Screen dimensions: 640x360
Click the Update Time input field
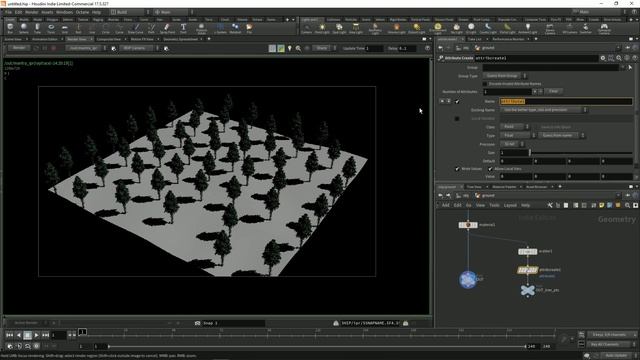coord(374,49)
